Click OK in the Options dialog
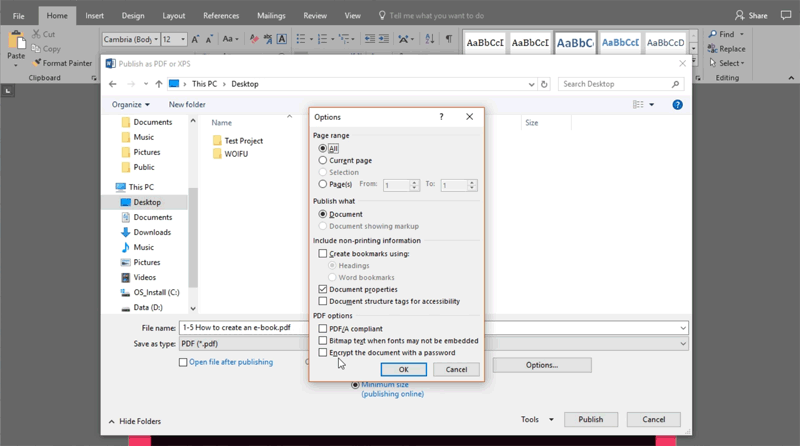Image resolution: width=800 pixels, height=446 pixels. pos(405,369)
